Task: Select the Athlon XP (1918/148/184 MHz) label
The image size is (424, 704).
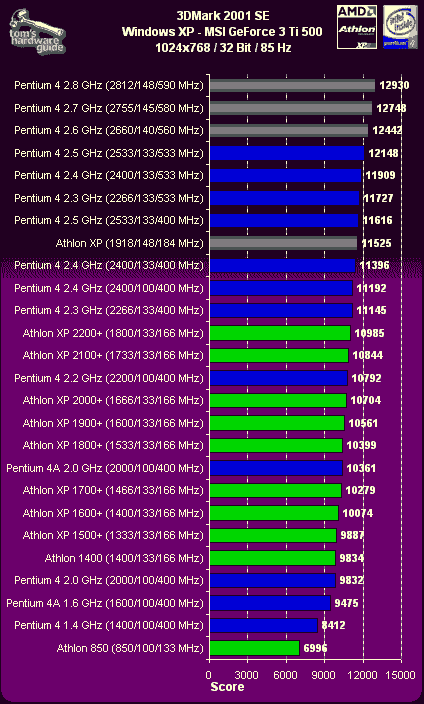Action: (x=129, y=243)
